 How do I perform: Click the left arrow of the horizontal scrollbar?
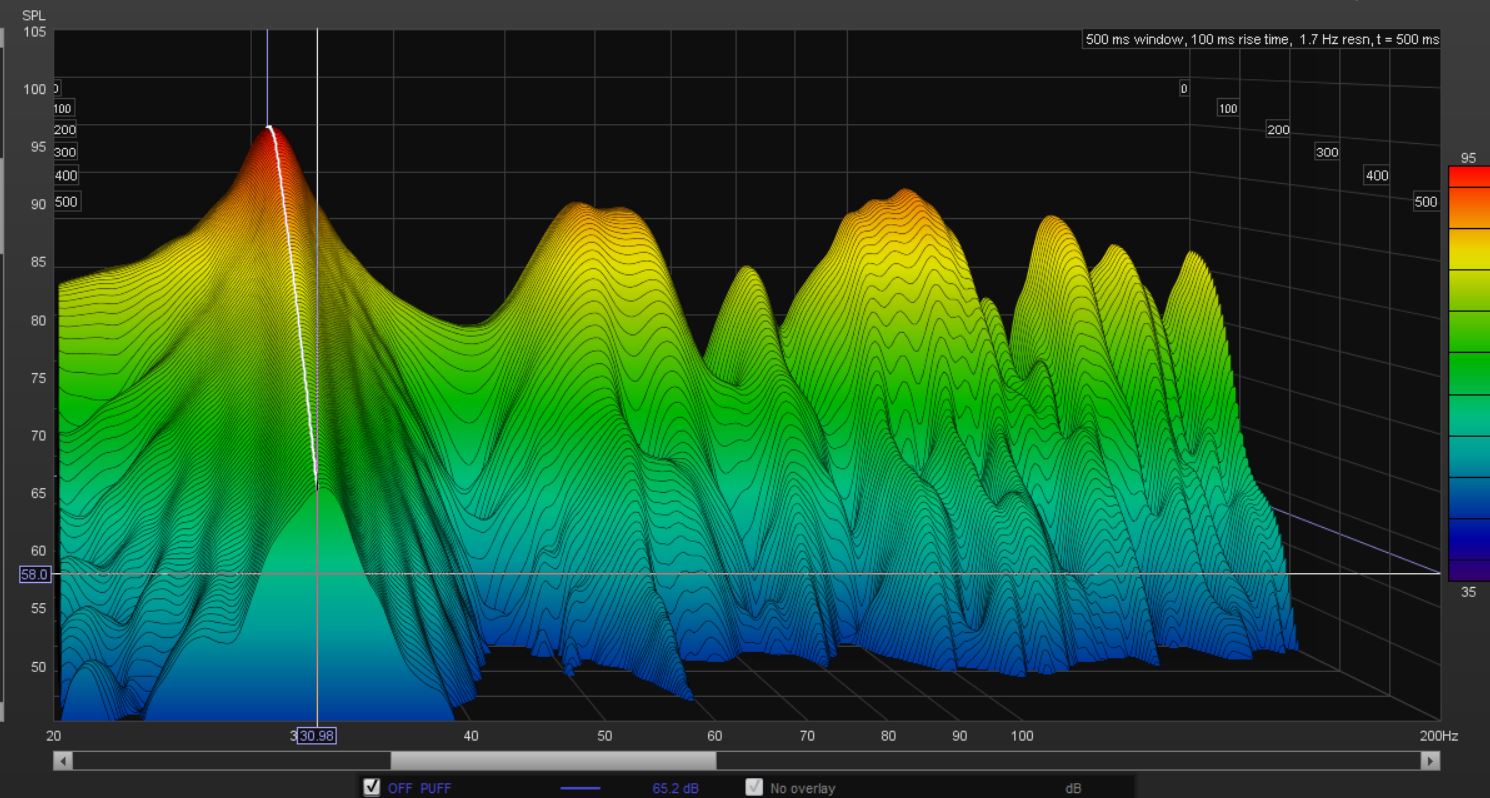pos(64,761)
